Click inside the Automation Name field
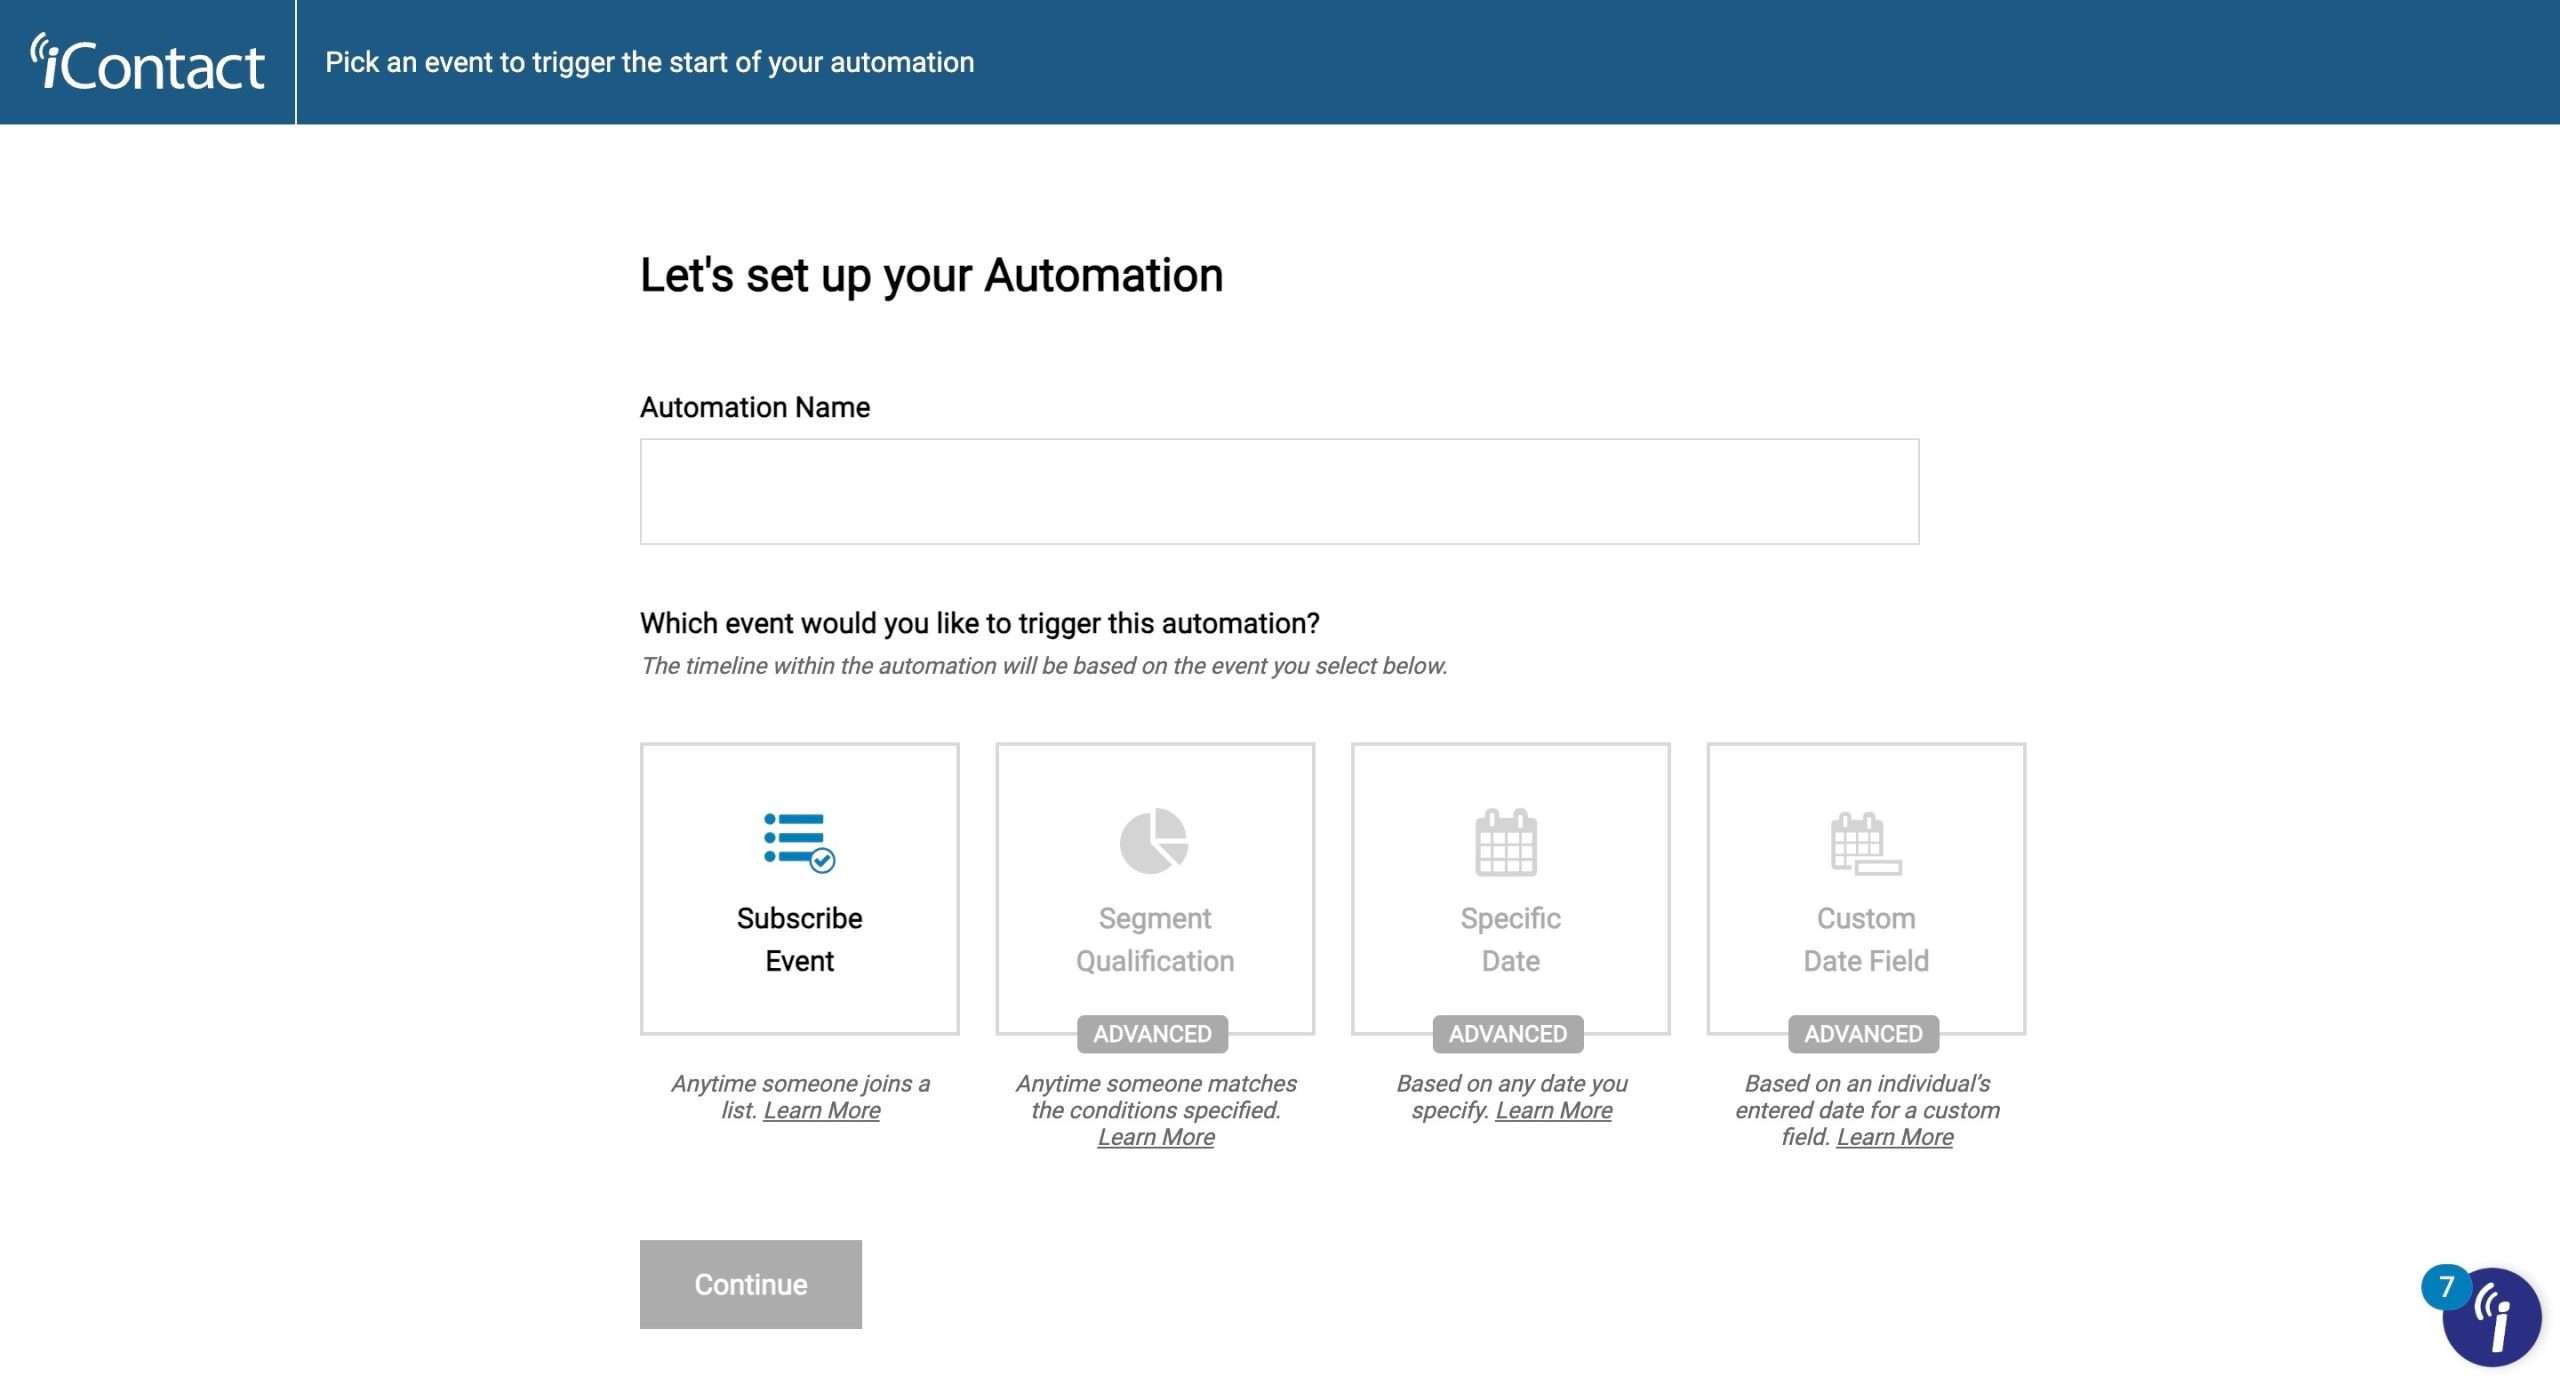This screenshot has height=1385, width=2560. click(1279, 491)
